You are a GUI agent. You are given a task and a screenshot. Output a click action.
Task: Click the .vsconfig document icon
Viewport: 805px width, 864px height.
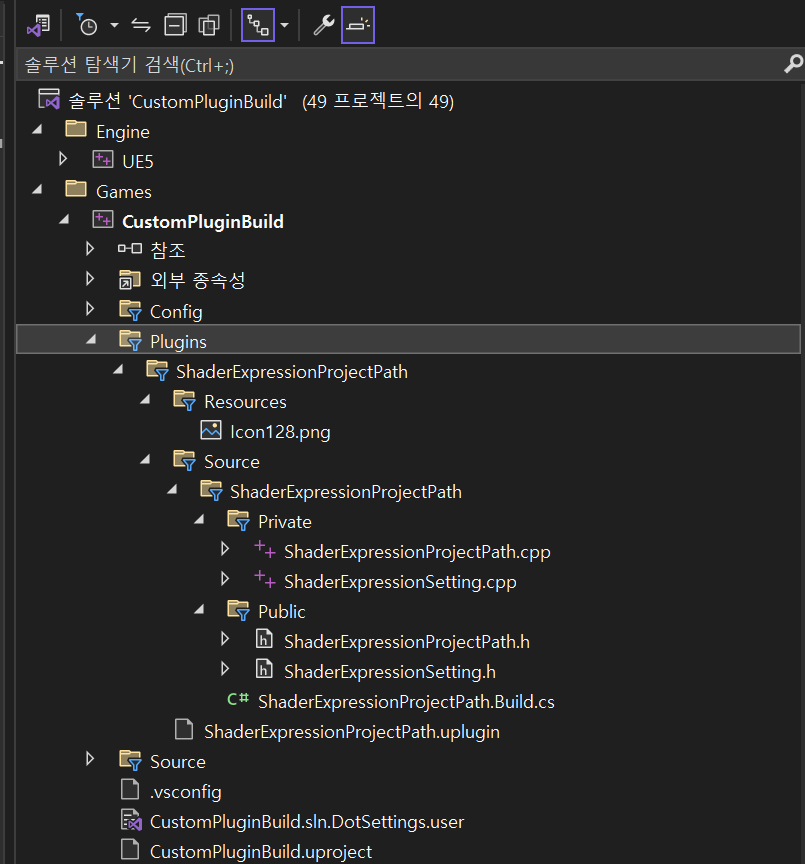click(130, 789)
